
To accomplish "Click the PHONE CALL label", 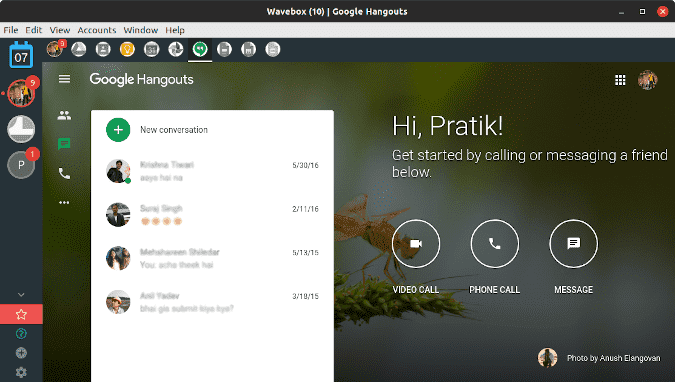I will (x=495, y=290).
